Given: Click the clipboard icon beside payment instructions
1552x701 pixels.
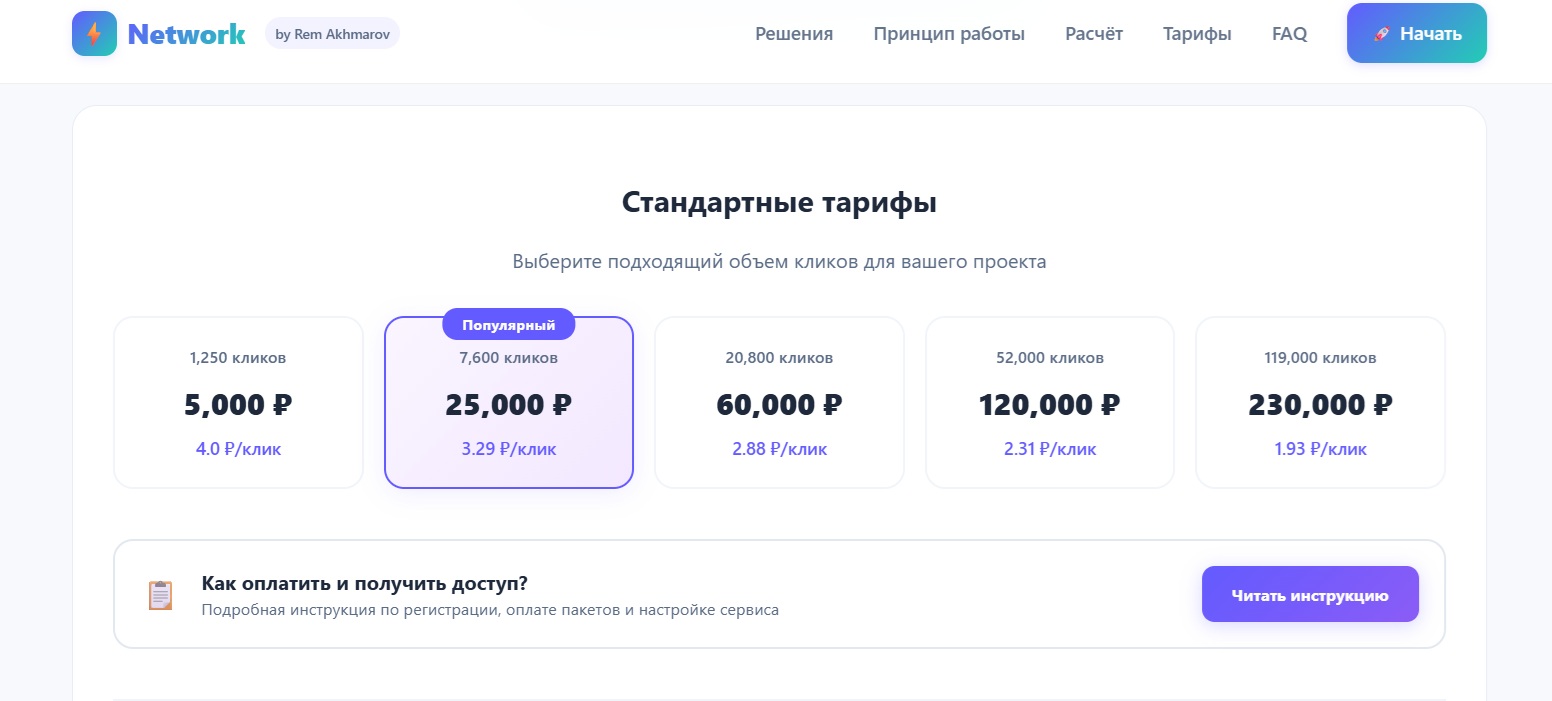Looking at the screenshot, I should click(160, 595).
